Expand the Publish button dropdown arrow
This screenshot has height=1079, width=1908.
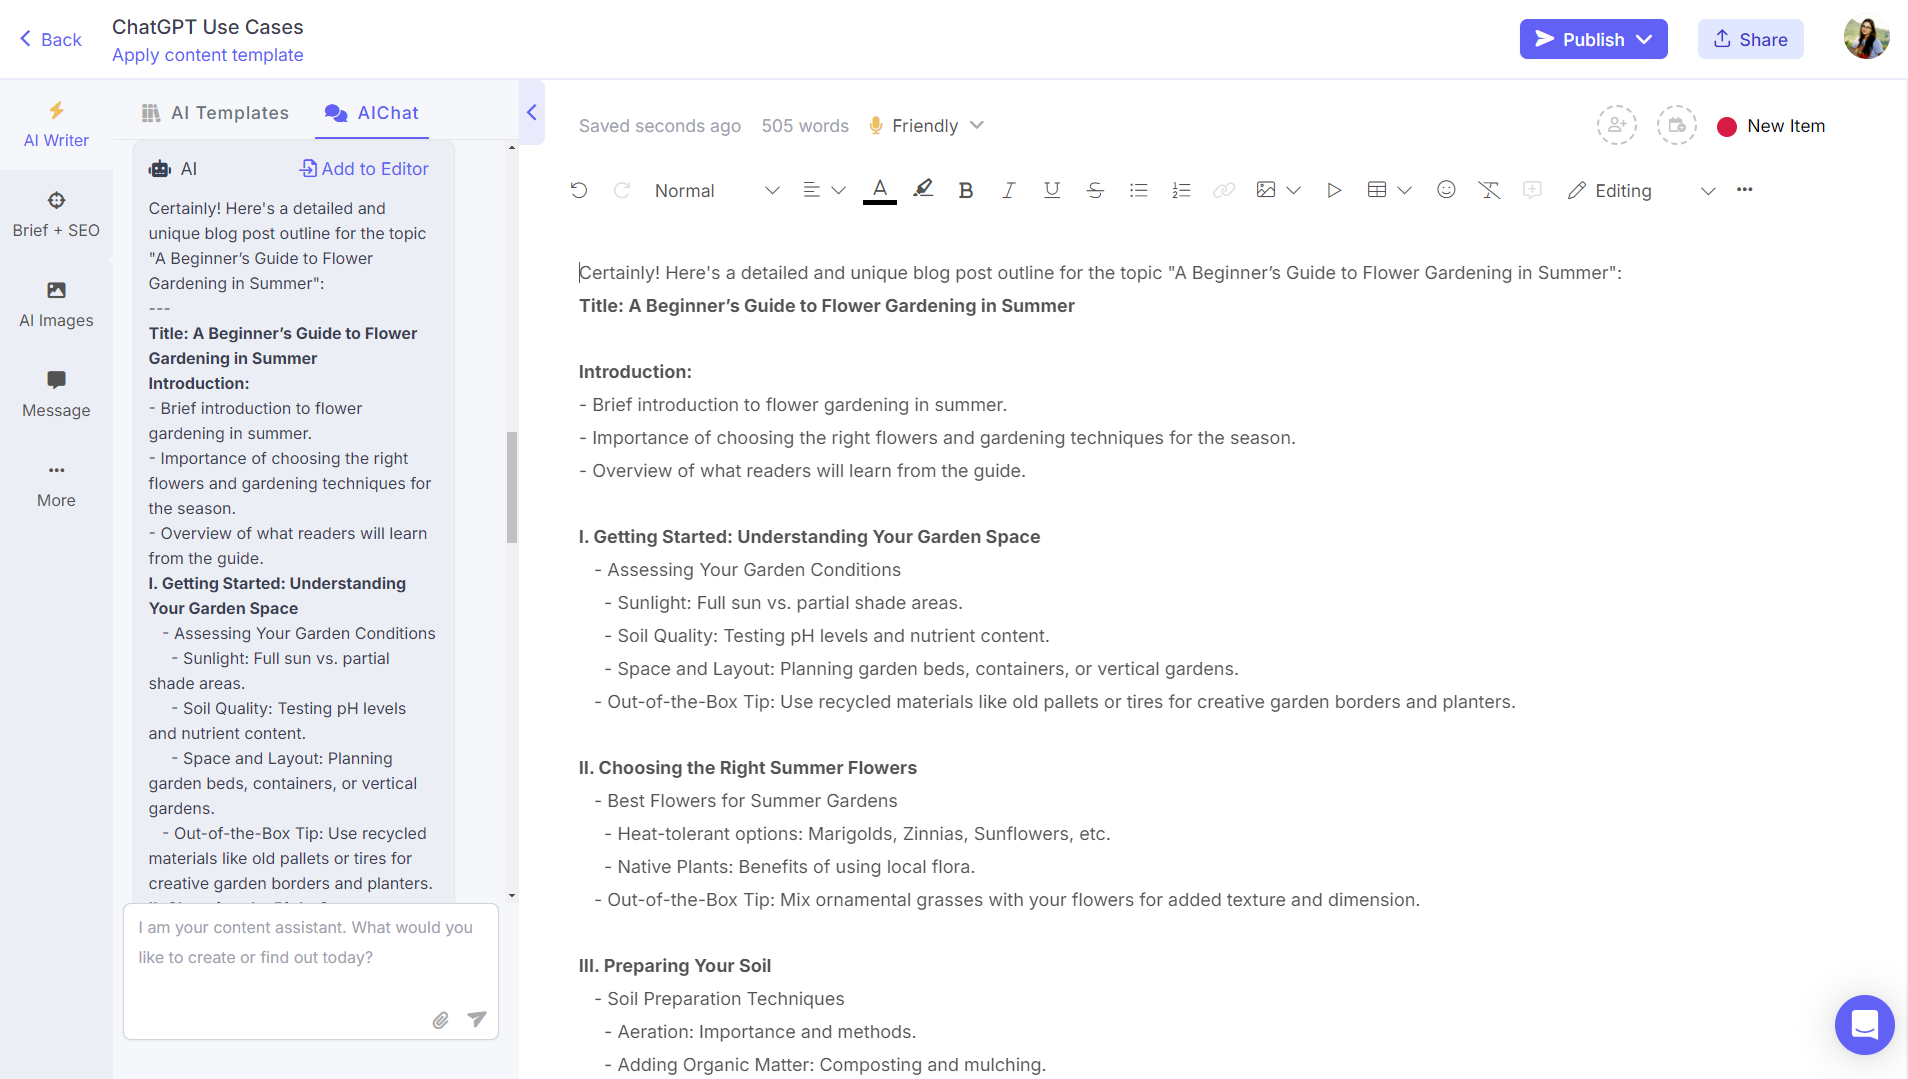click(1644, 39)
